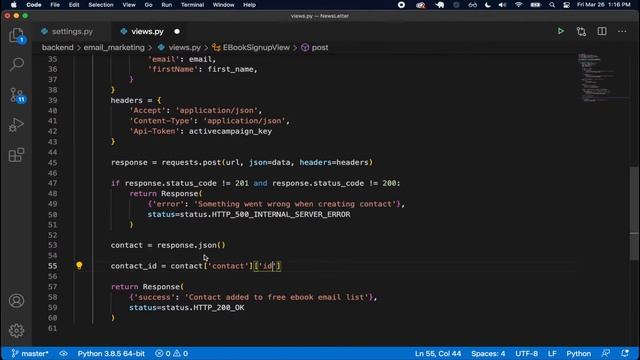Viewport: 640px width, 360px height.
Task: Click 'activecampaign_key' on line 42
Action: 230,131
